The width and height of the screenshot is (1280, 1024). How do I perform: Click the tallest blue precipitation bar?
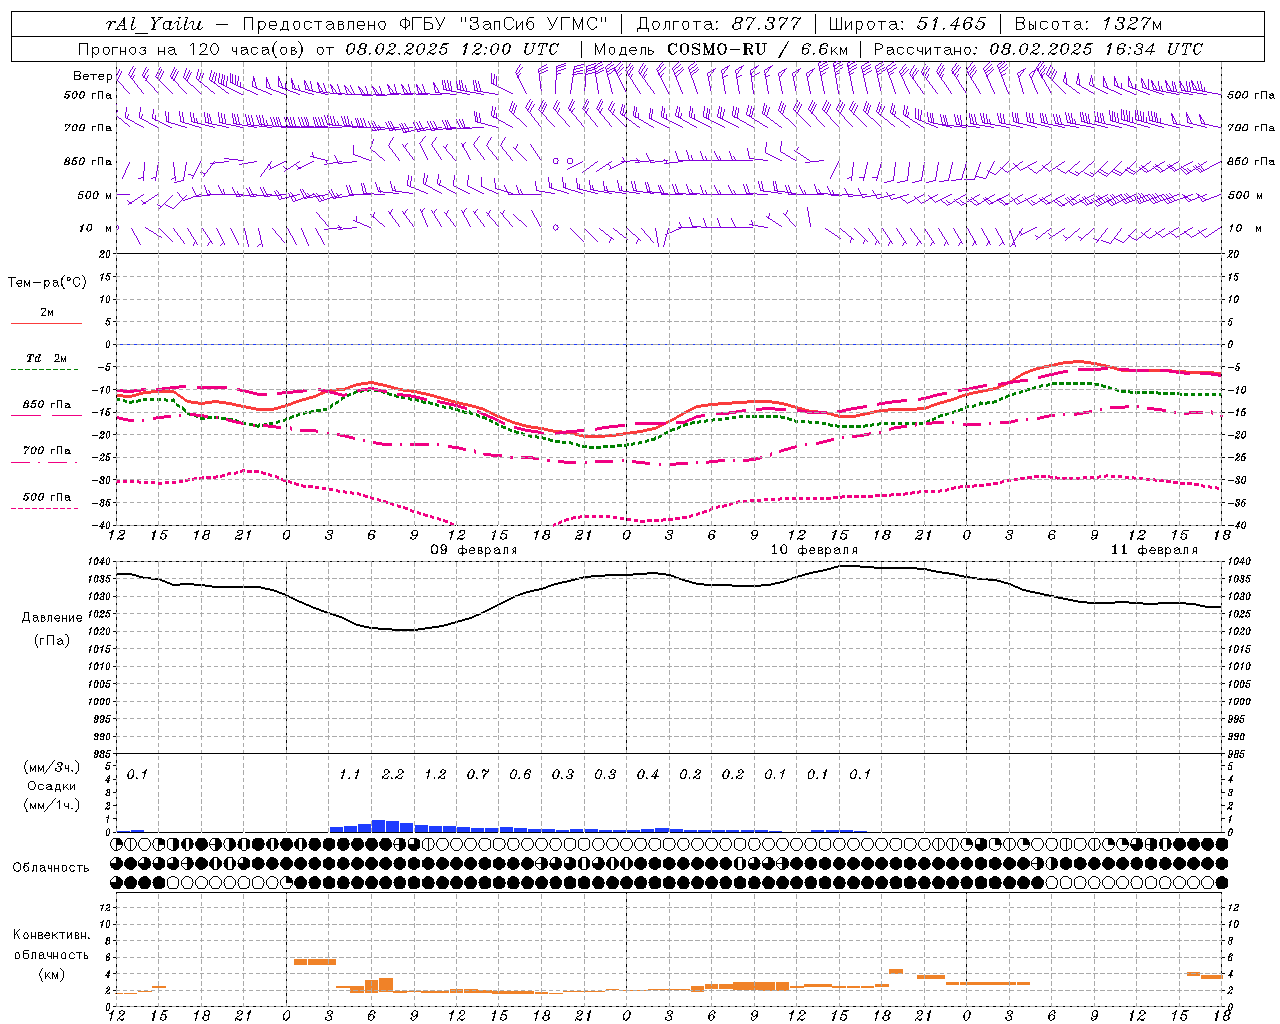pyautogui.click(x=379, y=826)
